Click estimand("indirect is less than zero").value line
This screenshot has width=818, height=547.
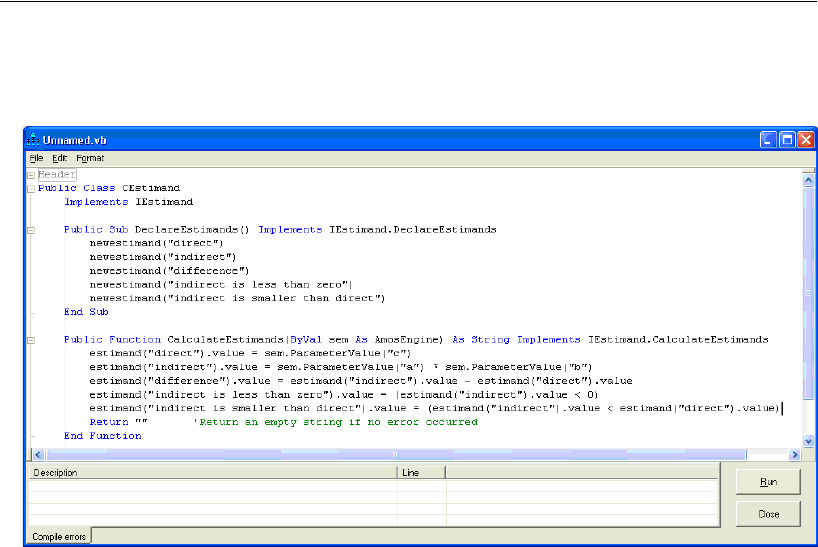tap(344, 395)
